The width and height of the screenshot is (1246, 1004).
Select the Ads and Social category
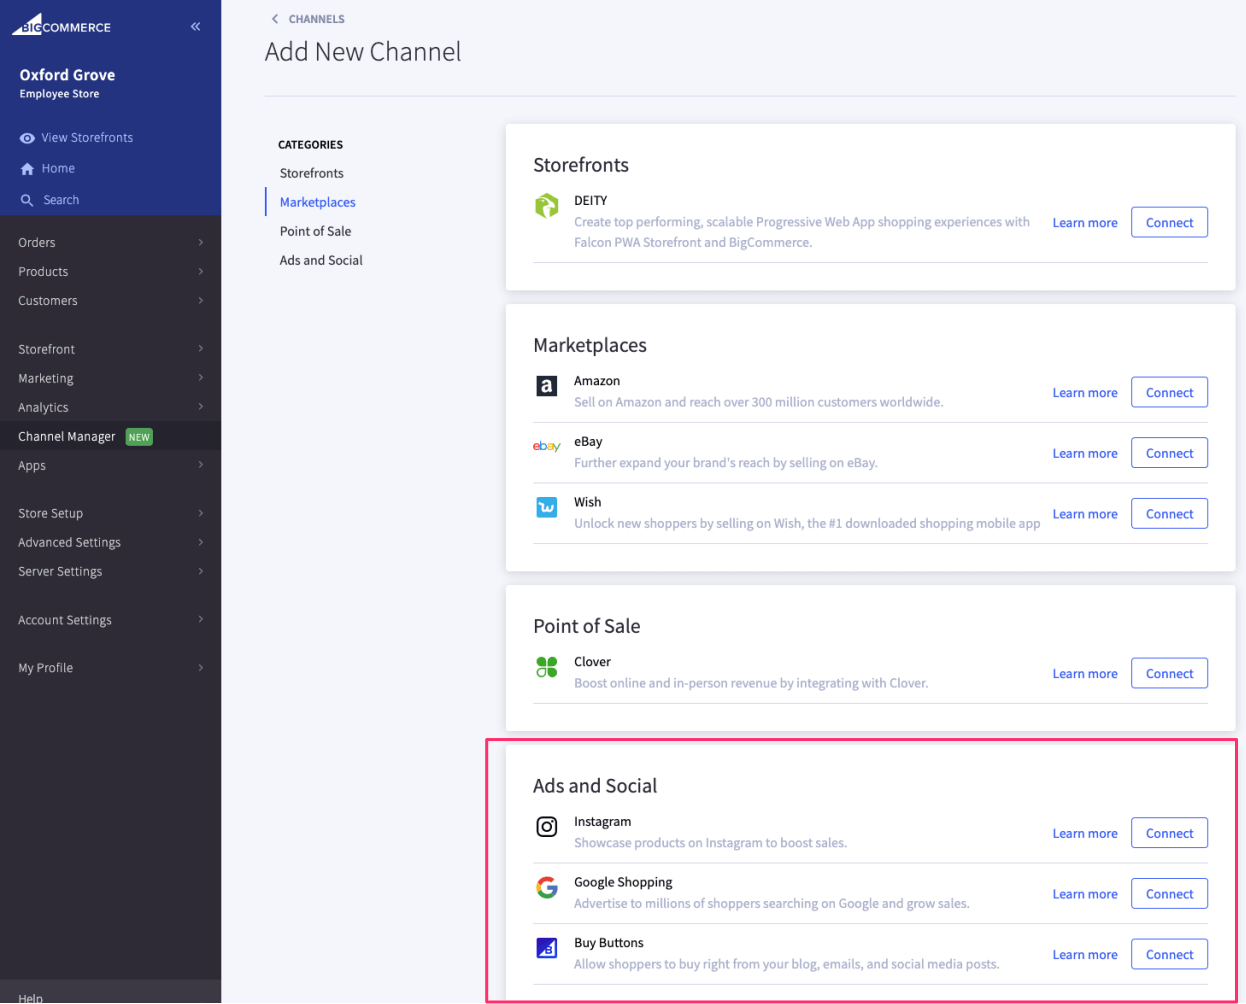[x=321, y=260]
